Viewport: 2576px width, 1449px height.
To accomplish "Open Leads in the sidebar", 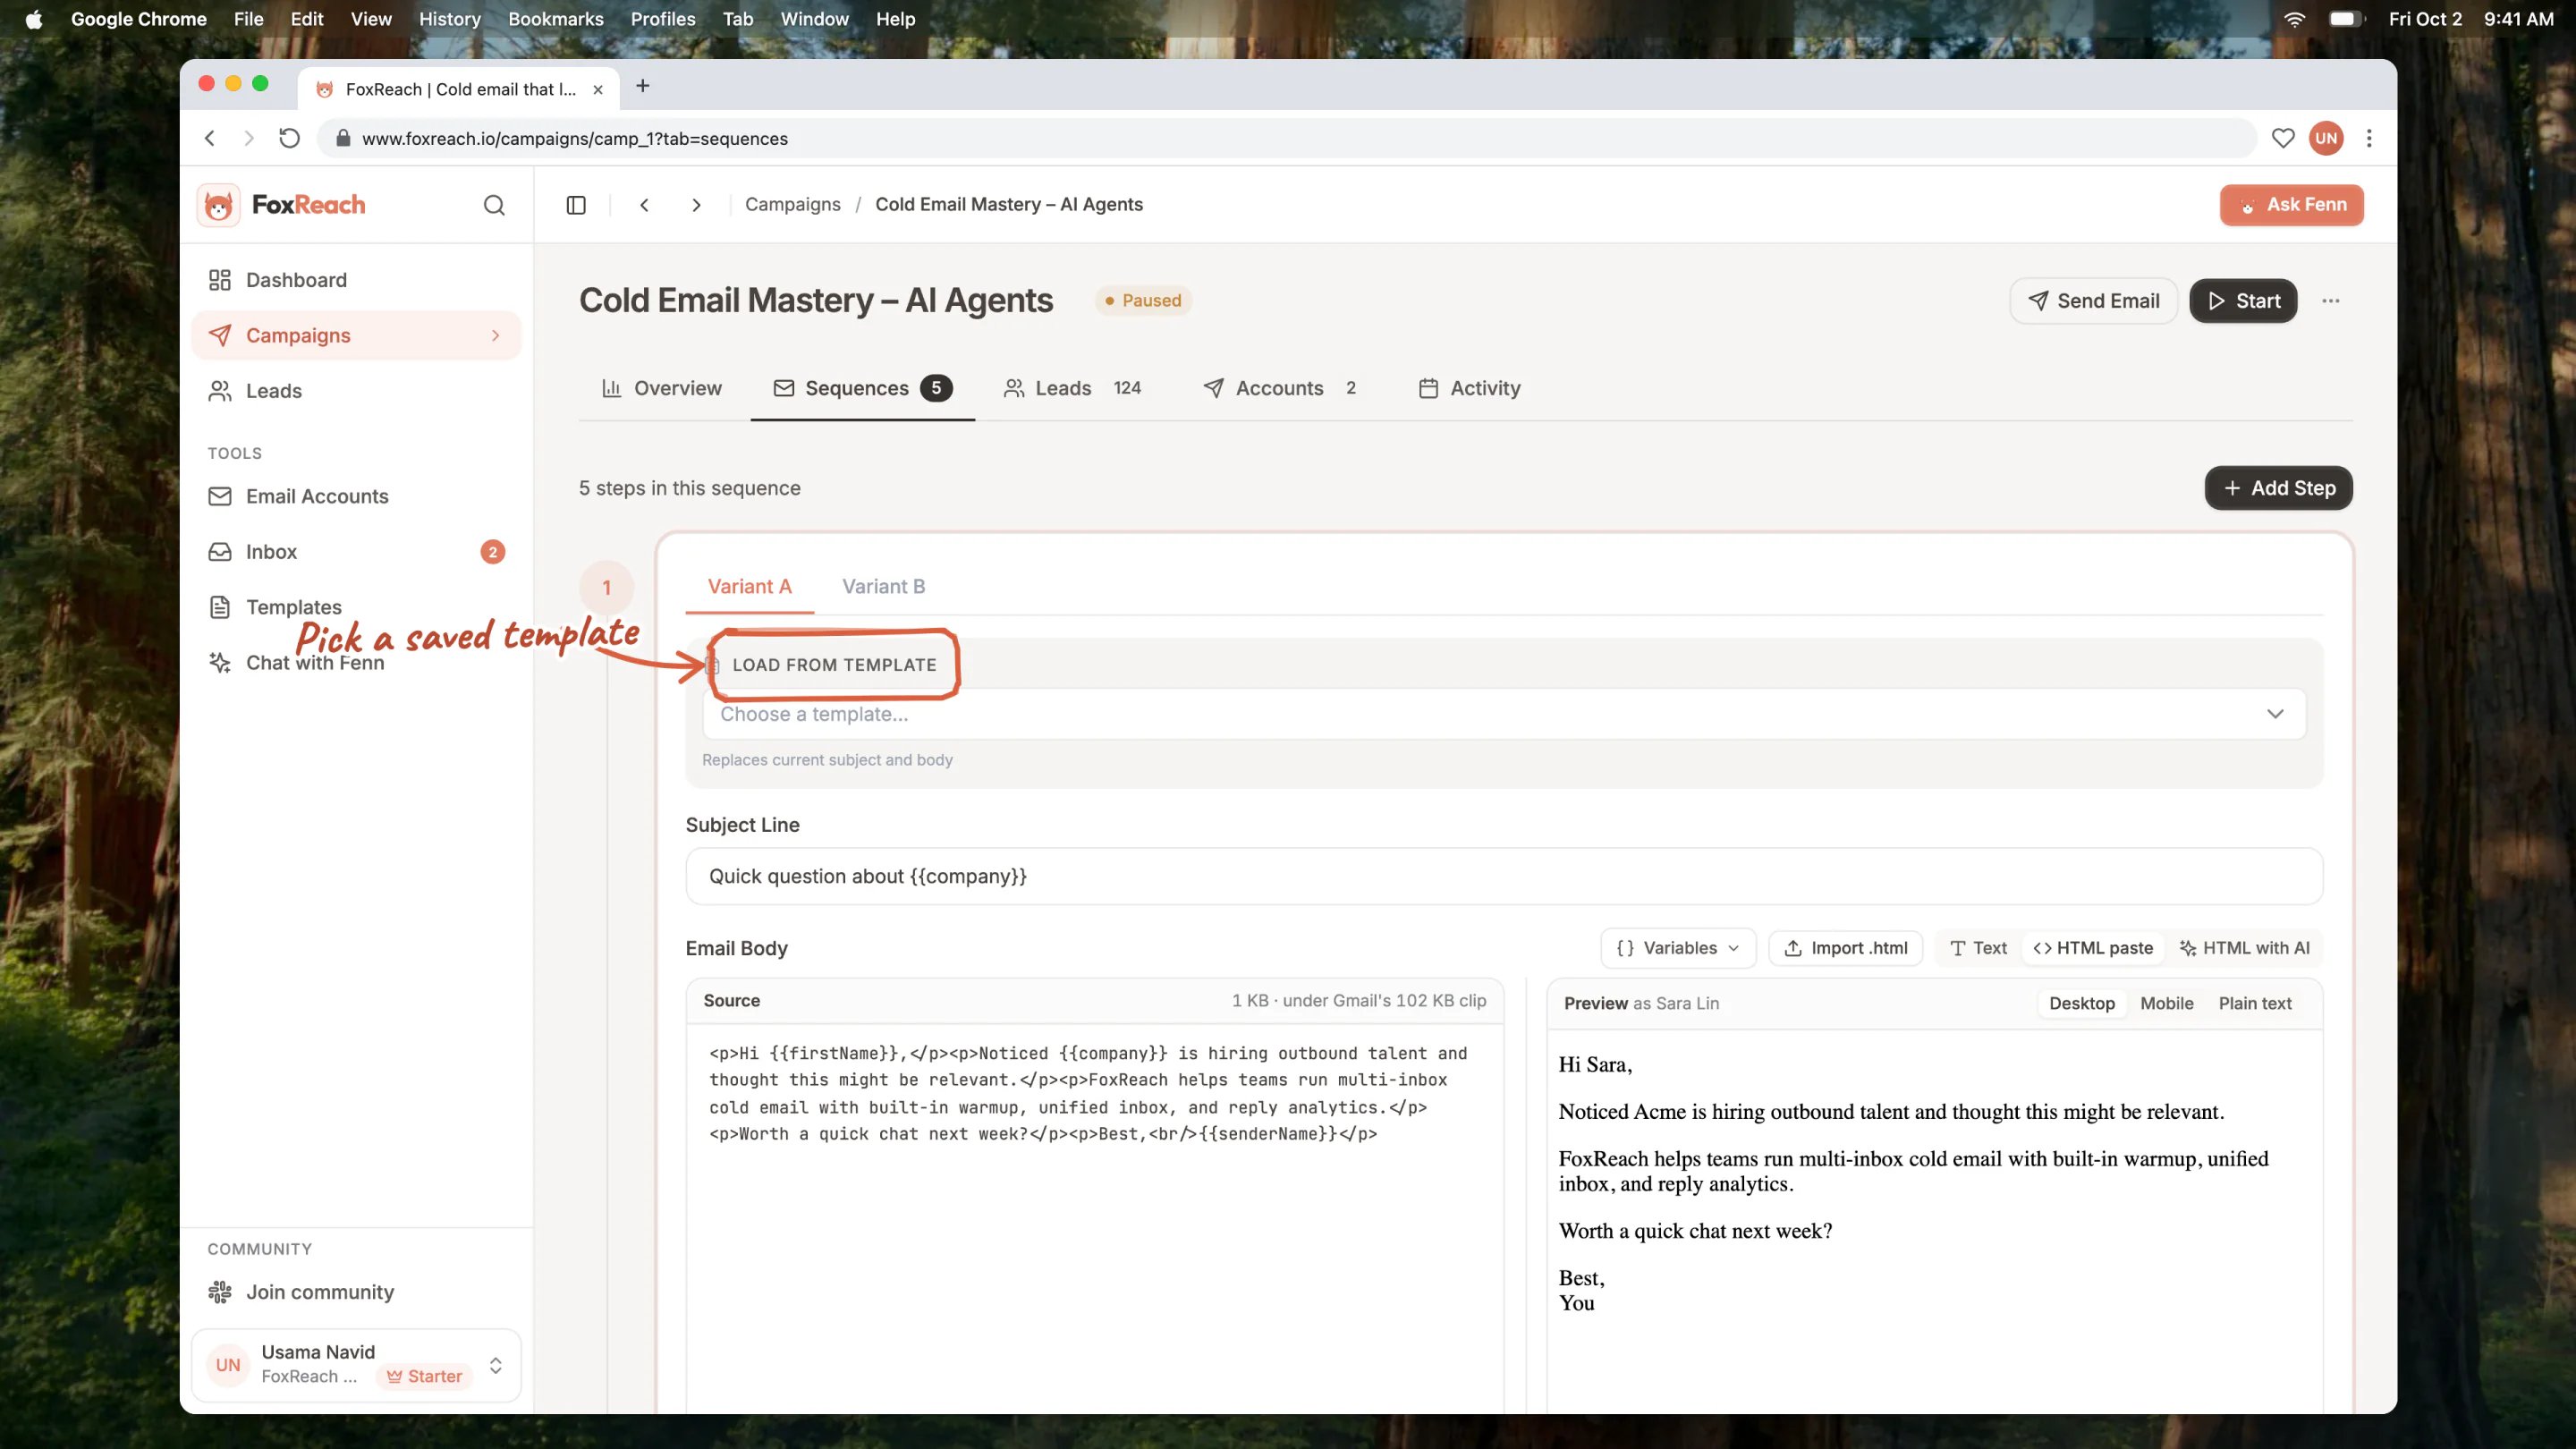I will (x=356, y=391).
